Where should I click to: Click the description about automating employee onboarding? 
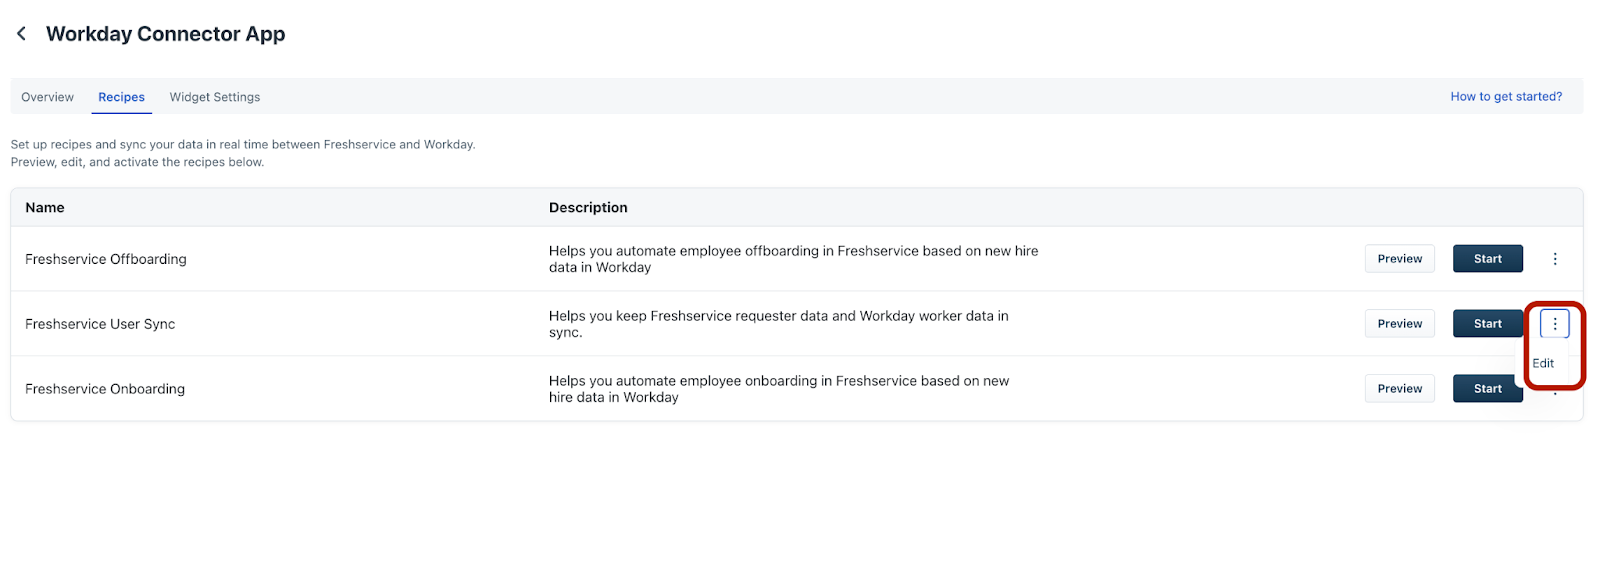[x=779, y=389]
